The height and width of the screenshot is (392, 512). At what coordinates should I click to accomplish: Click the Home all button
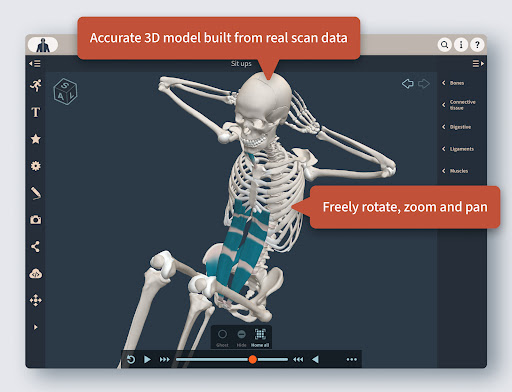260,338
